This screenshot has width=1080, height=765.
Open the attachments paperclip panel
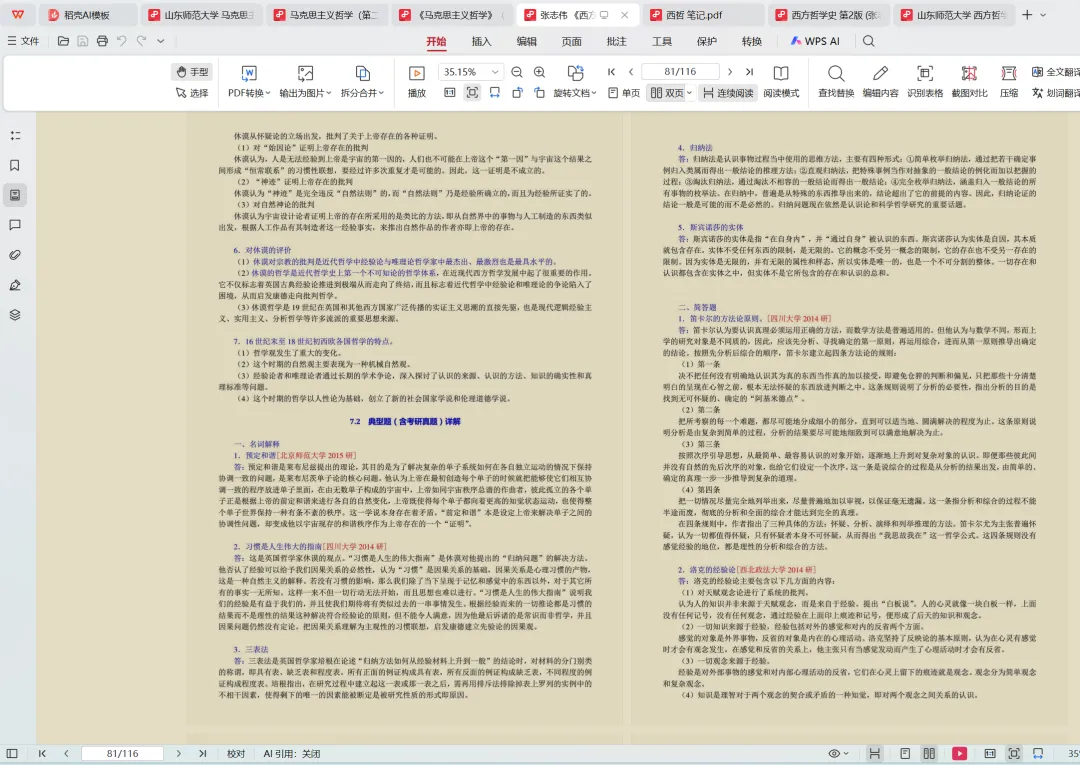coord(15,255)
